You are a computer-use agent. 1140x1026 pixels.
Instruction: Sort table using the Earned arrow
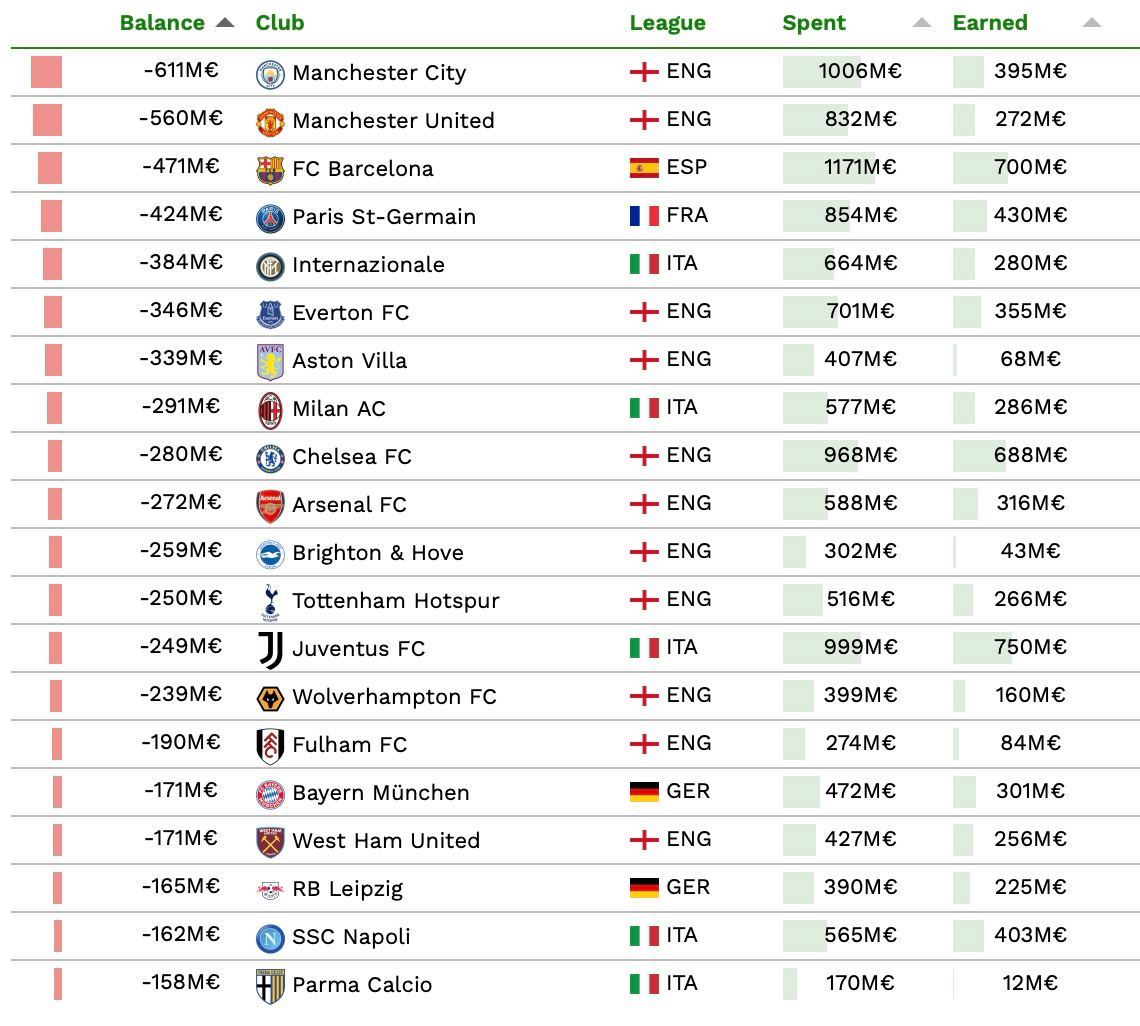click(1091, 23)
